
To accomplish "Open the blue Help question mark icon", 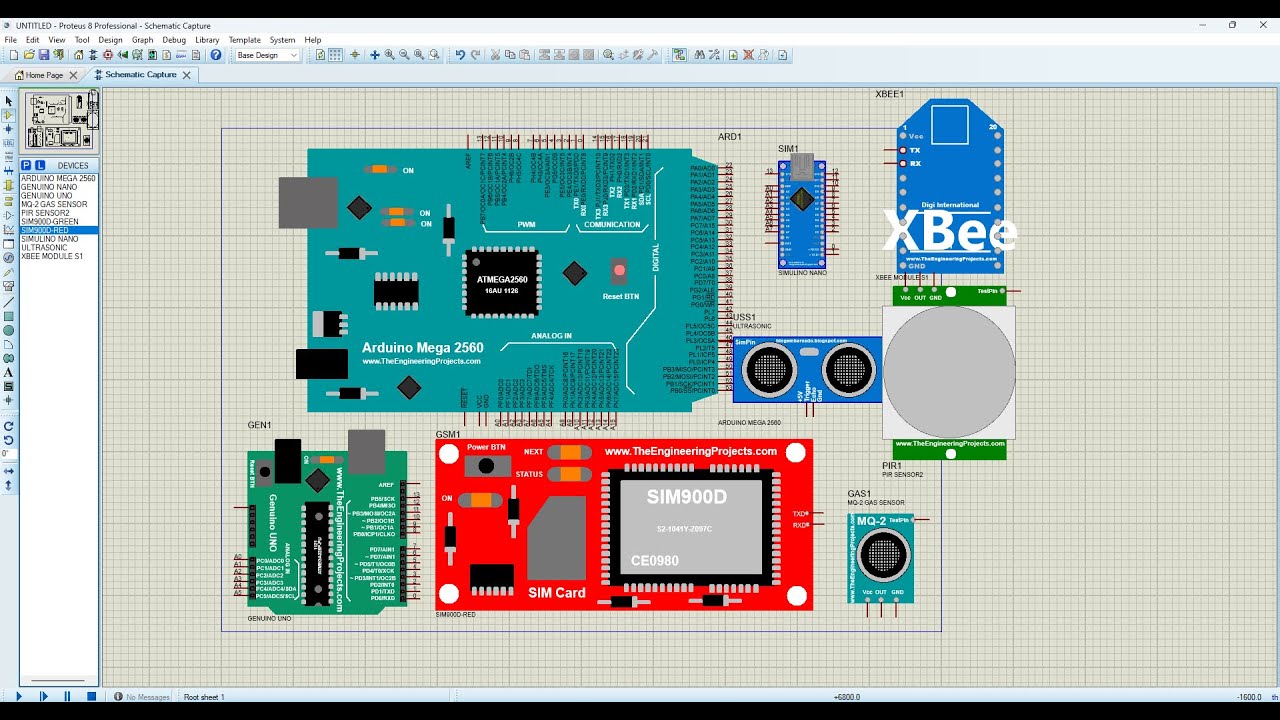I will point(216,55).
